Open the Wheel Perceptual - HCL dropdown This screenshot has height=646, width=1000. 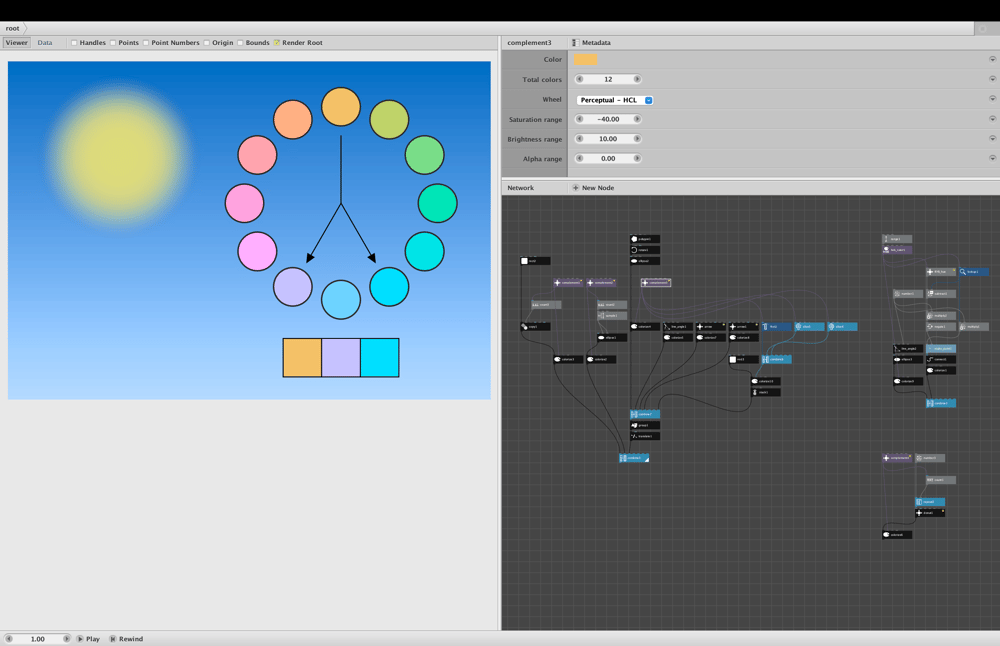click(615, 100)
